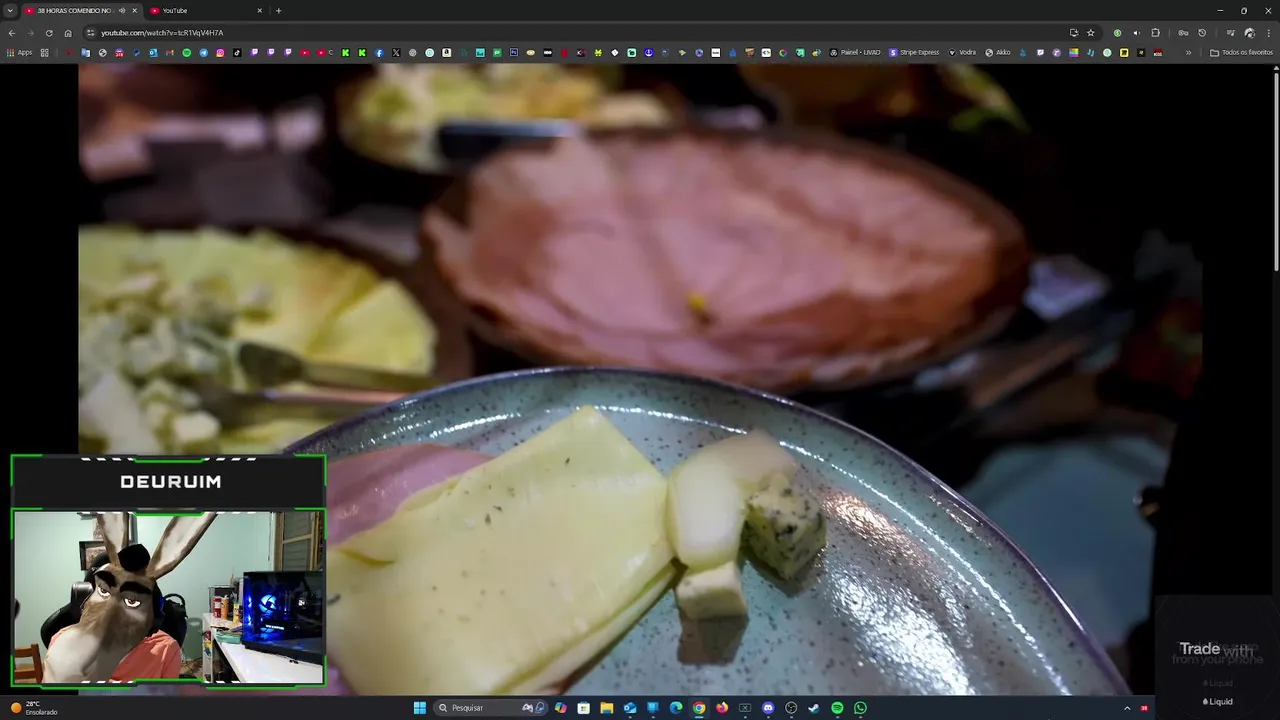Viewport: 1280px width, 720px height.
Task: Open the Extensions puzzle menu
Action: pos(1155,32)
